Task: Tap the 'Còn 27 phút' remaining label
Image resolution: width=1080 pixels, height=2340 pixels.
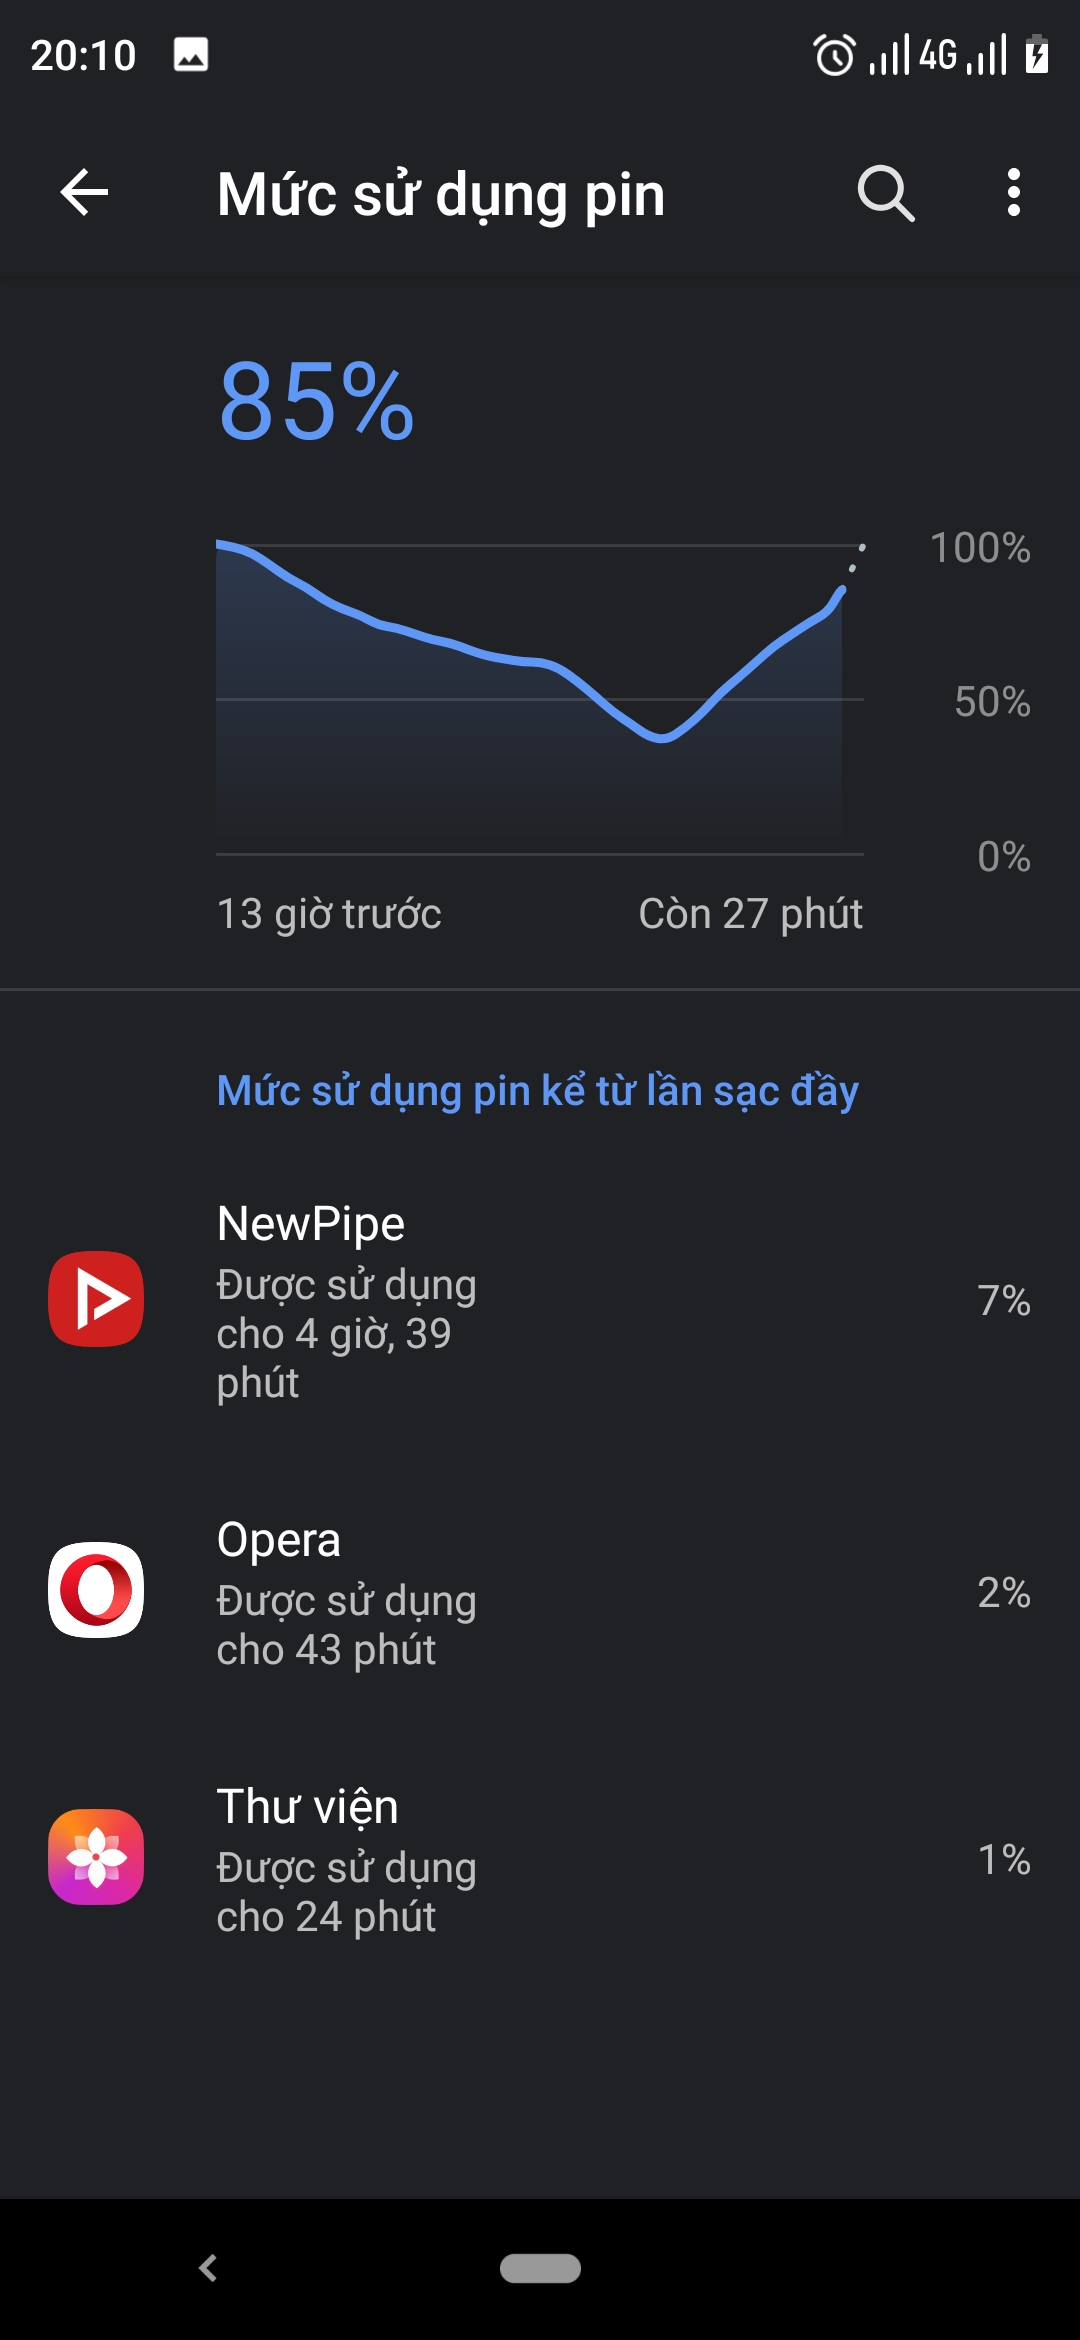Action: [750, 914]
